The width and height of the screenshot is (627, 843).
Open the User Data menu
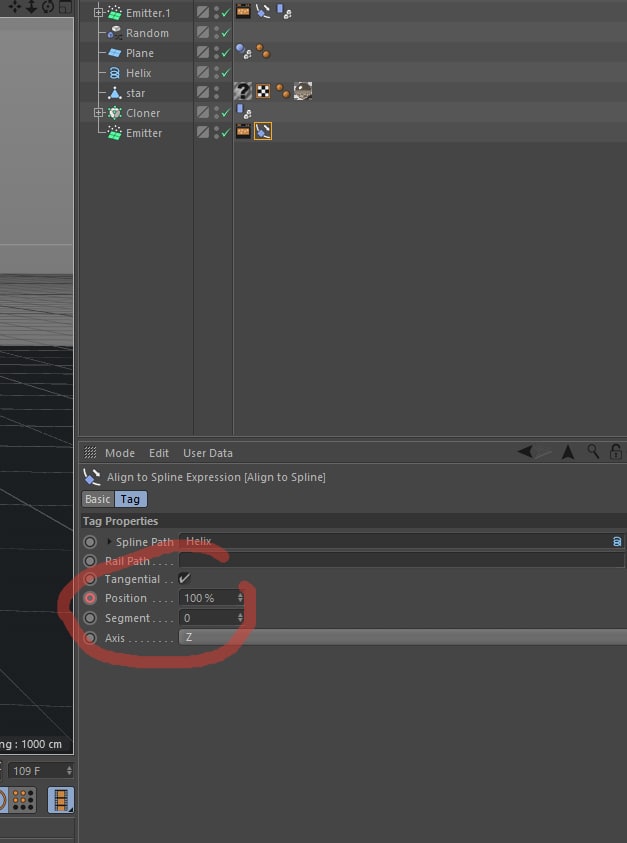point(208,453)
